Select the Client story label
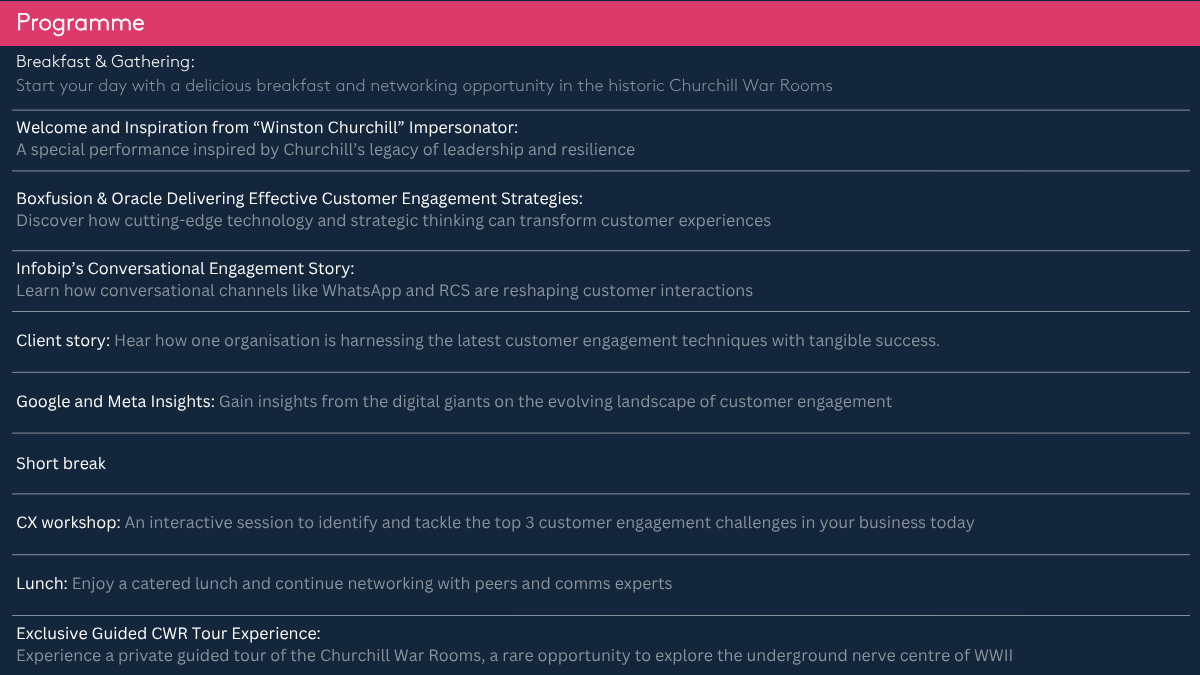1200x675 pixels. tap(63, 341)
